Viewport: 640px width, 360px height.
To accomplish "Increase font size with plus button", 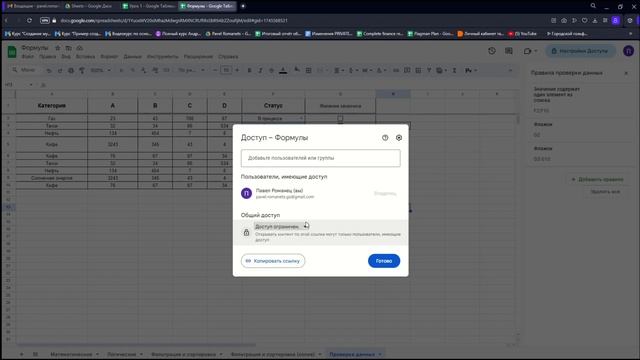I will tap(237, 71).
